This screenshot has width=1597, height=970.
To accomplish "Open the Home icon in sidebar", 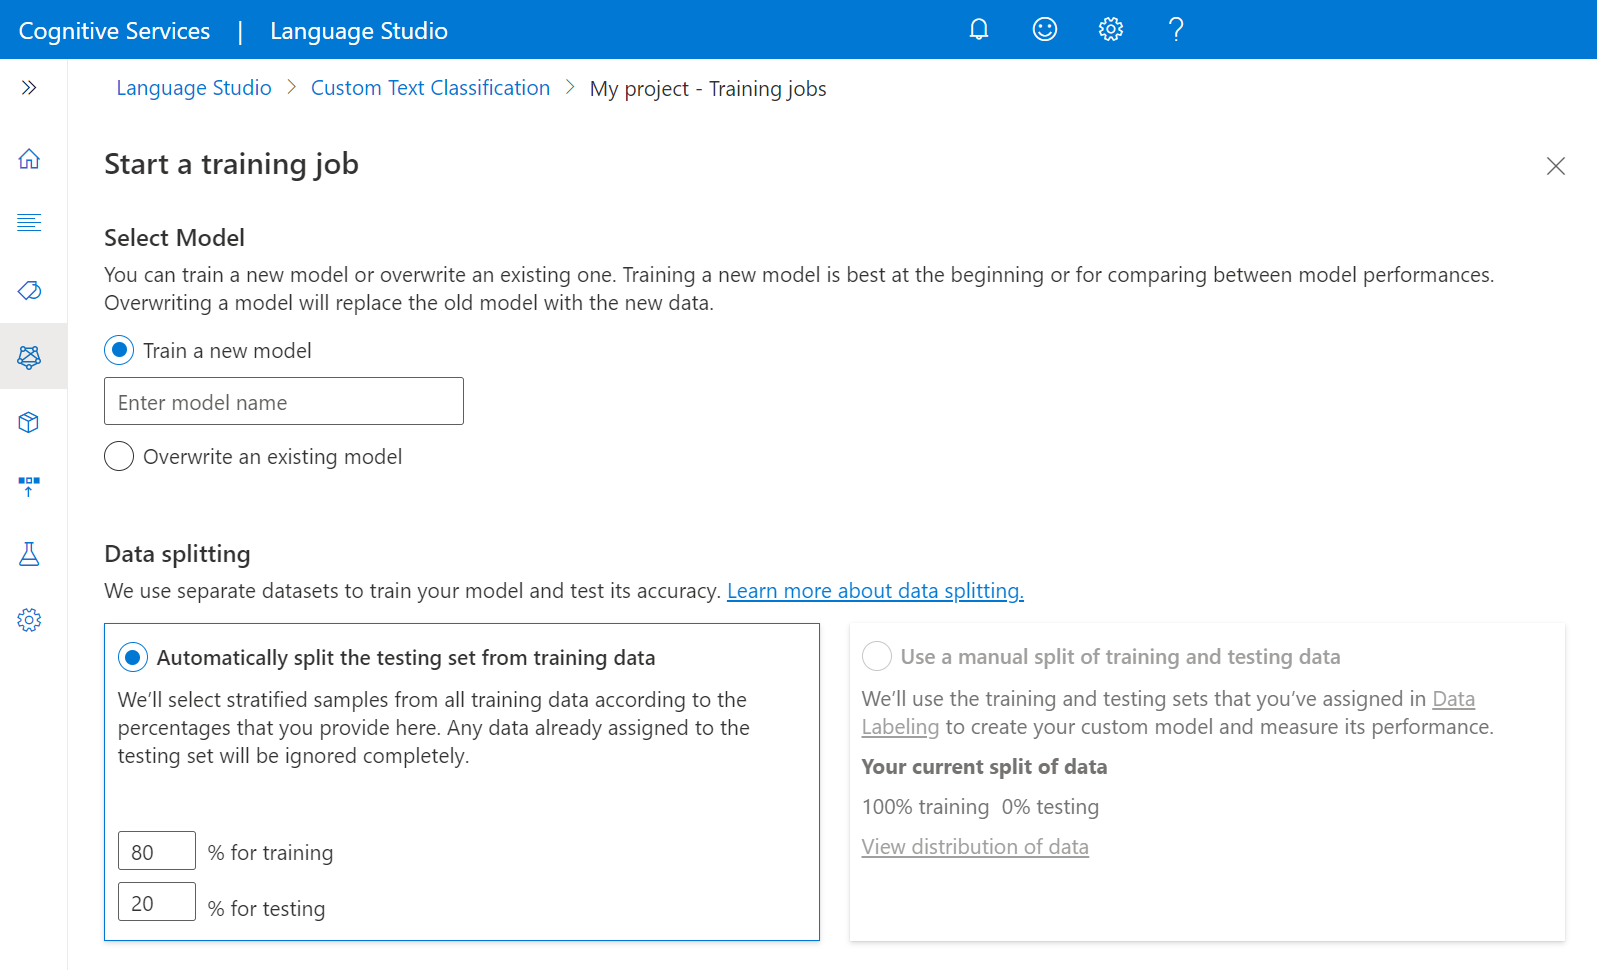I will click(29, 159).
